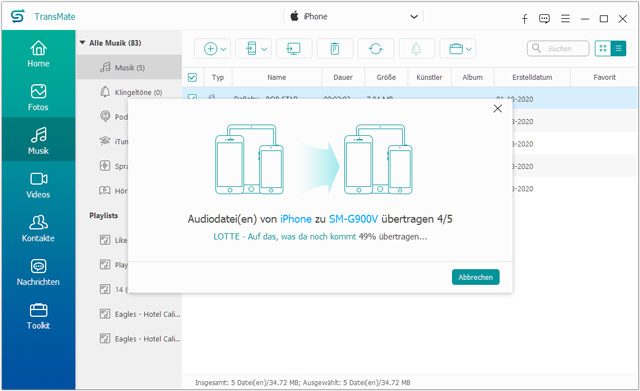
Task: Click the TransMate title text
Action: [x=55, y=17]
